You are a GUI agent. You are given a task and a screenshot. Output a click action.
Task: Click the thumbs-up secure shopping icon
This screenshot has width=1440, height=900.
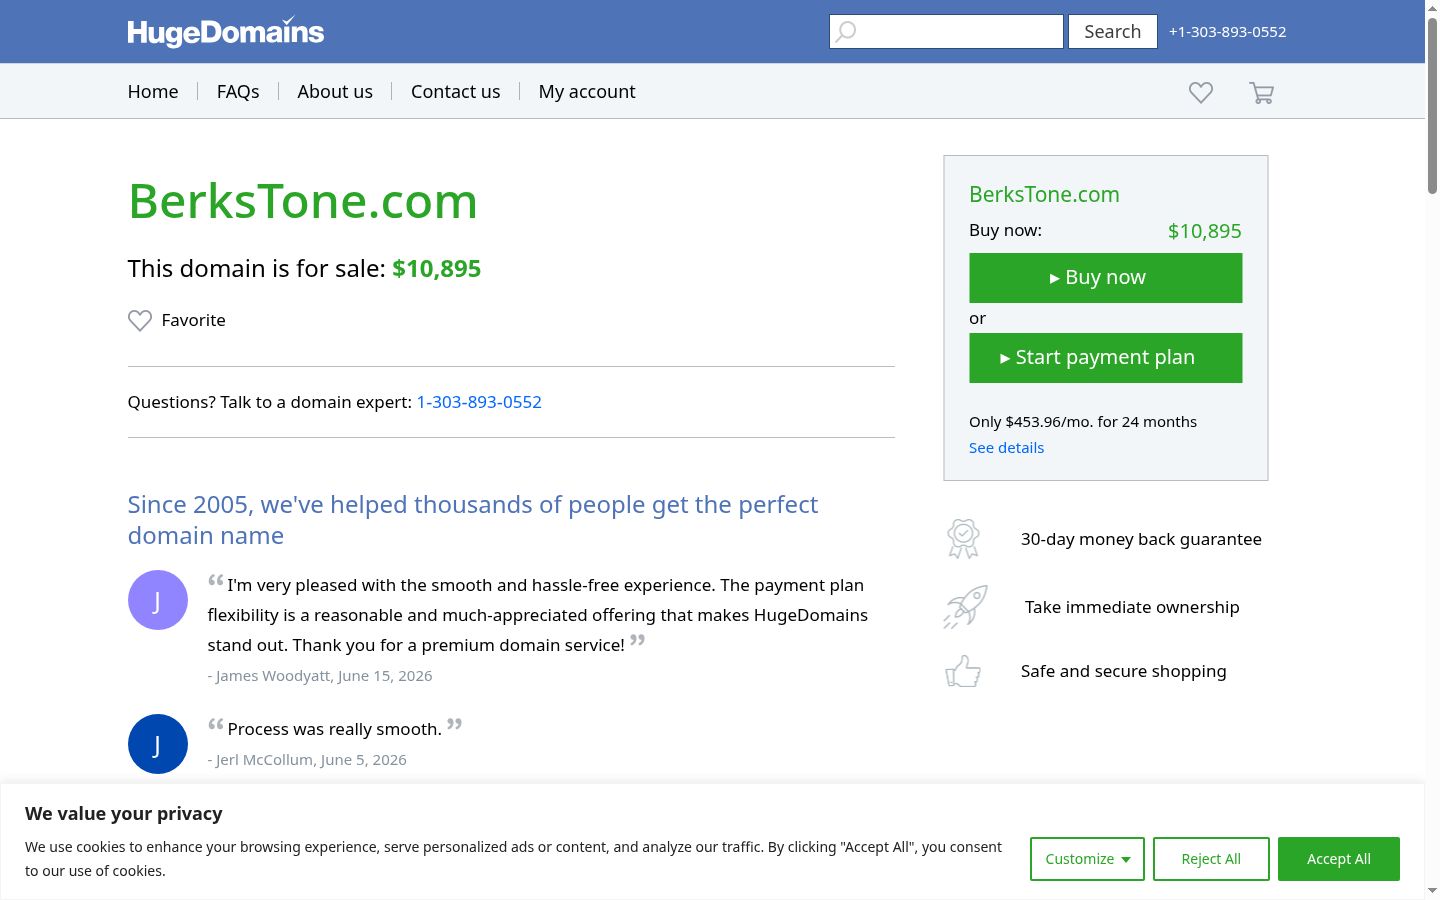click(x=963, y=671)
